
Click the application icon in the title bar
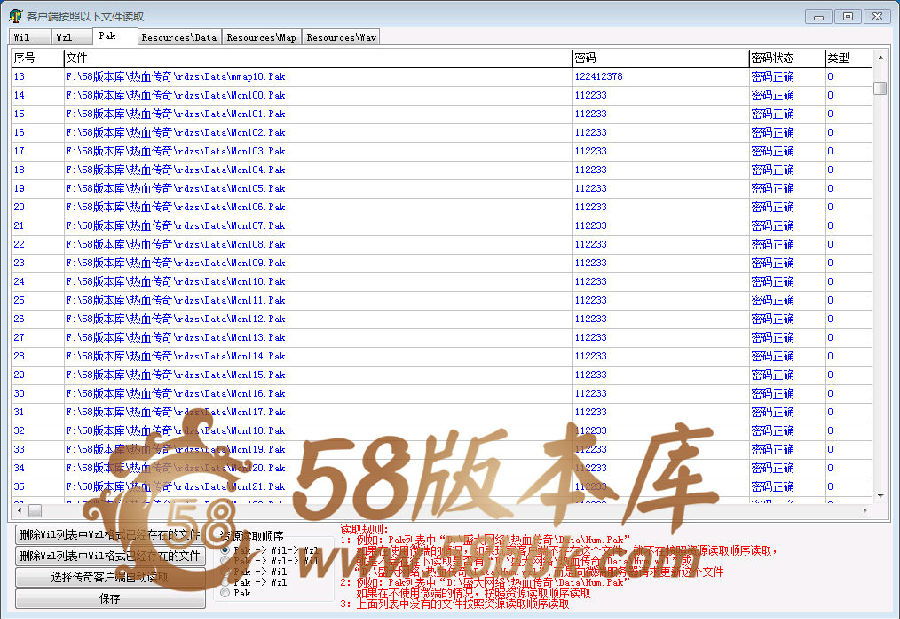tap(15, 16)
